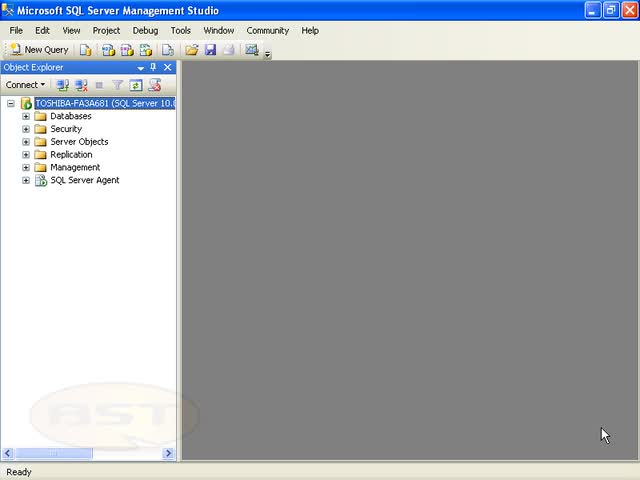This screenshot has width=640, height=480.
Task: Select the Replication tree item
Action: tap(71, 155)
